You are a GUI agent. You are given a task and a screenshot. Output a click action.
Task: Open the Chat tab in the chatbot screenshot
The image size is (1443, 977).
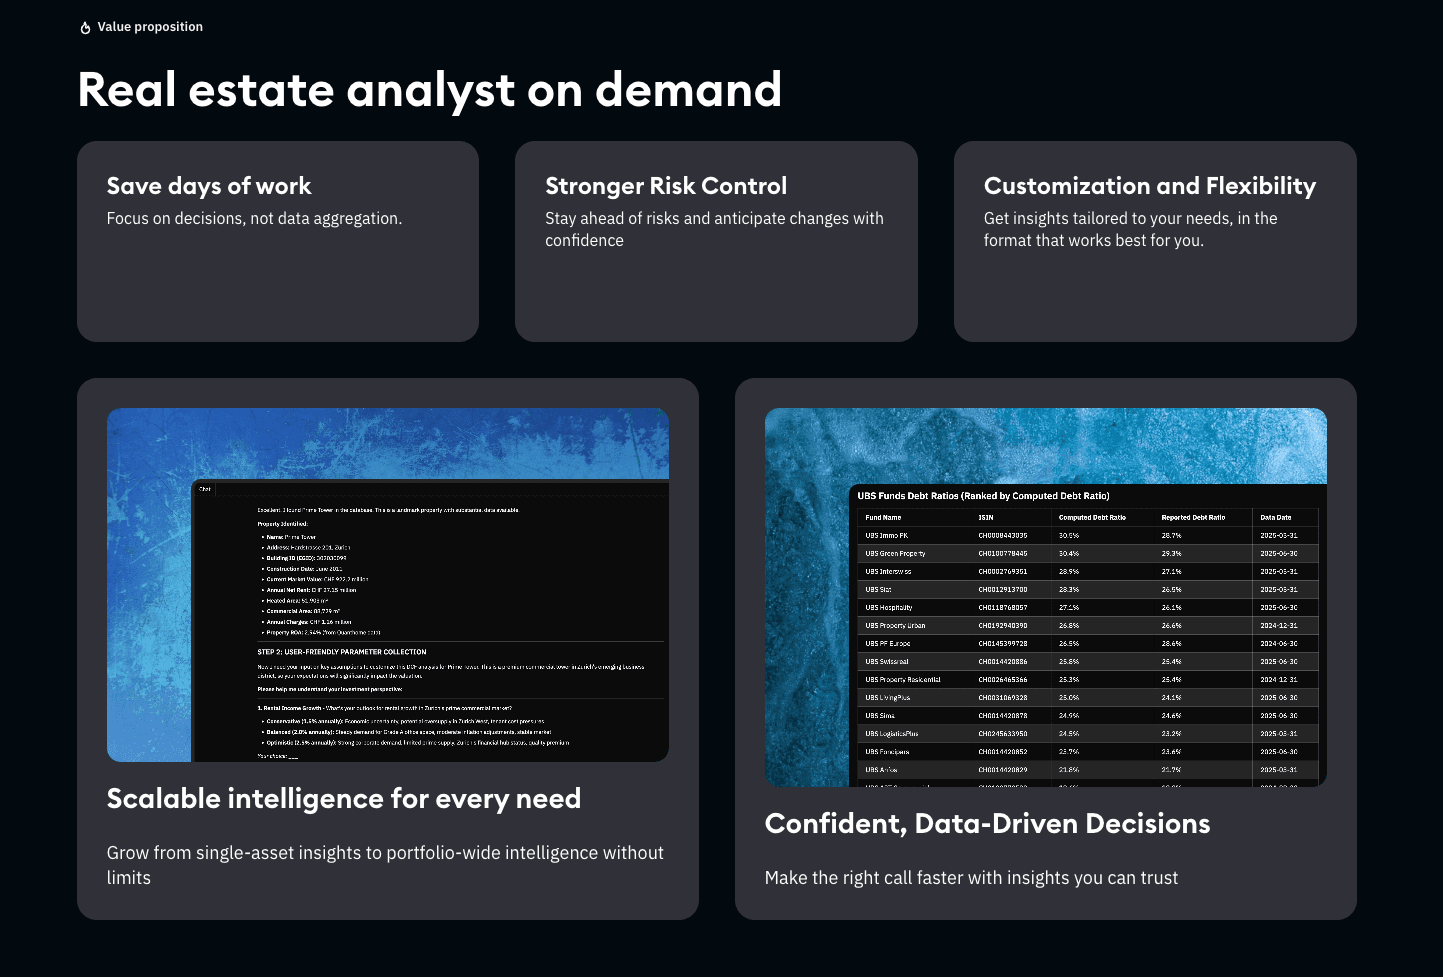203,489
